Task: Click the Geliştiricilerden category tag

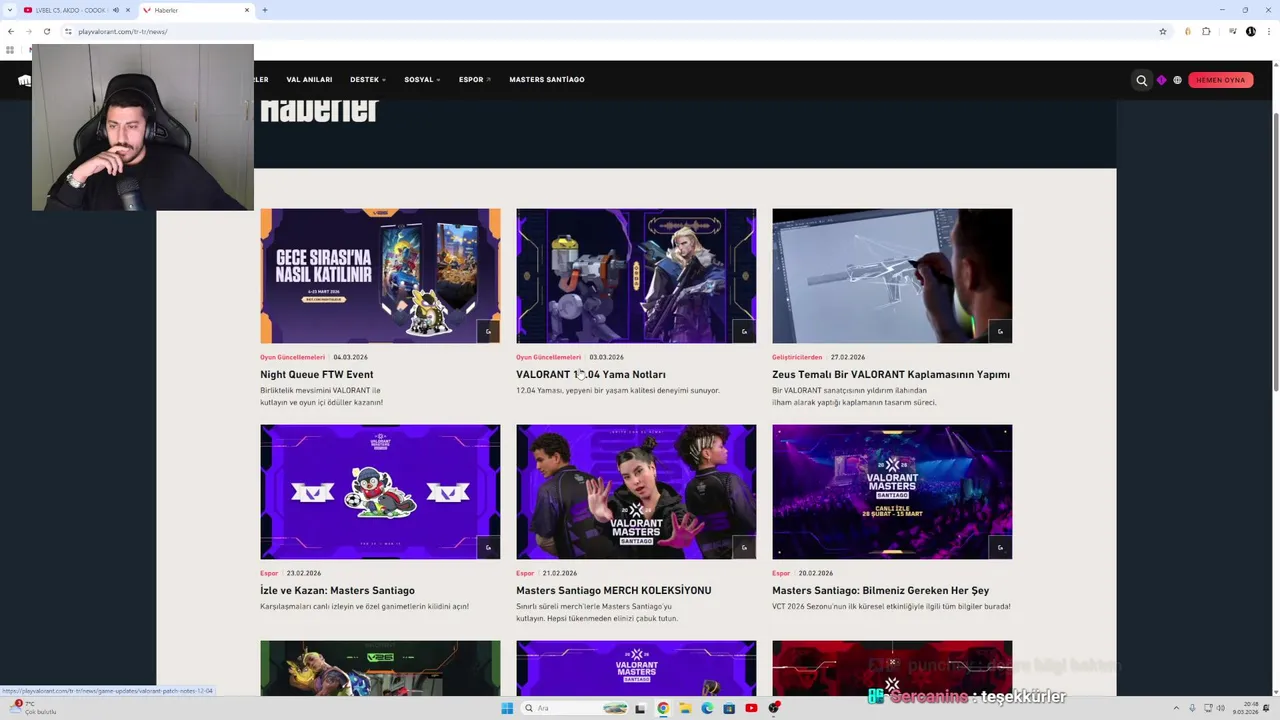Action: [797, 357]
